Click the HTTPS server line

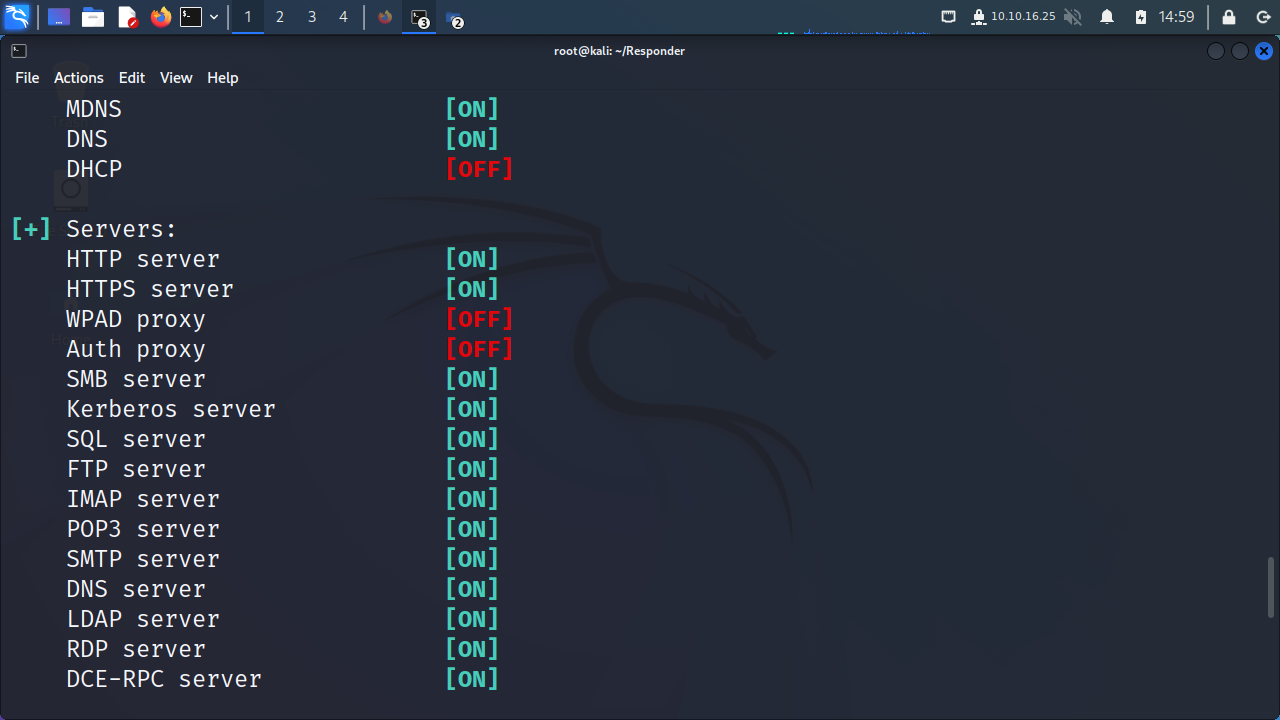[x=150, y=289]
